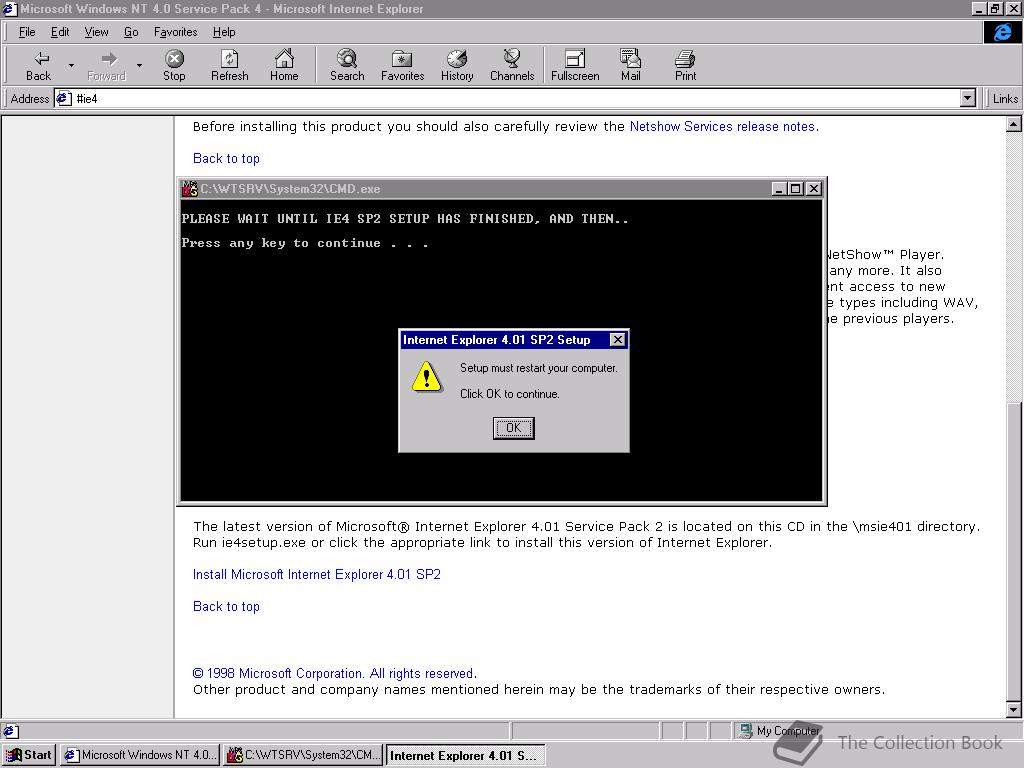Go back with the Back toolbar button
Image resolution: width=1024 pixels, height=768 pixels.
[x=39, y=65]
